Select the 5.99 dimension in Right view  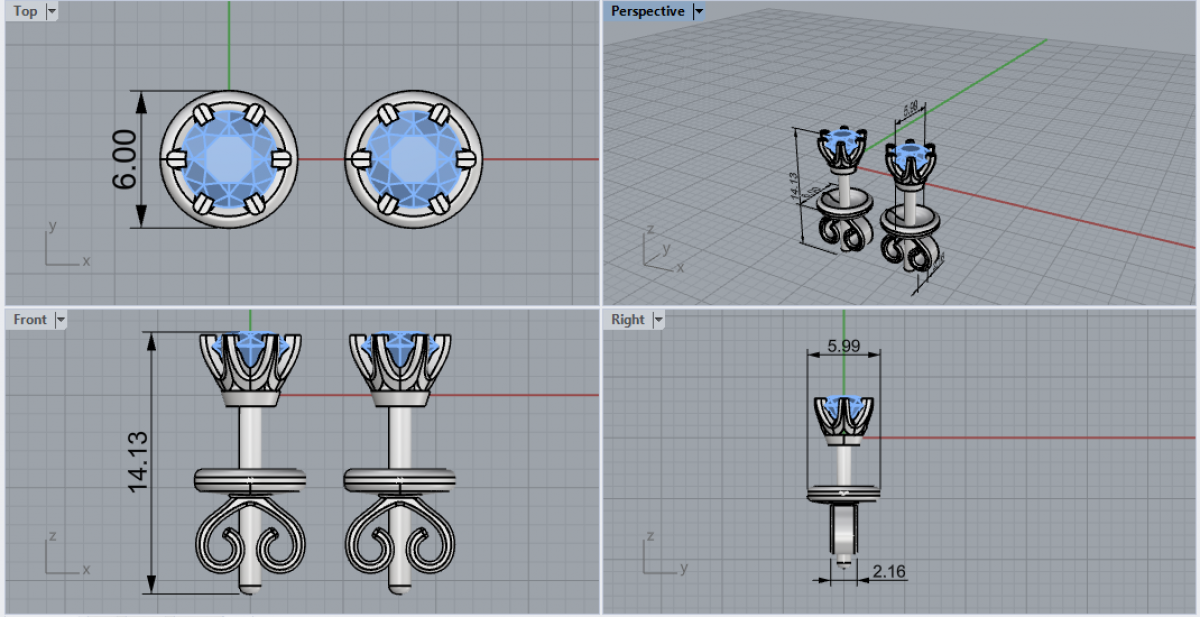point(845,345)
